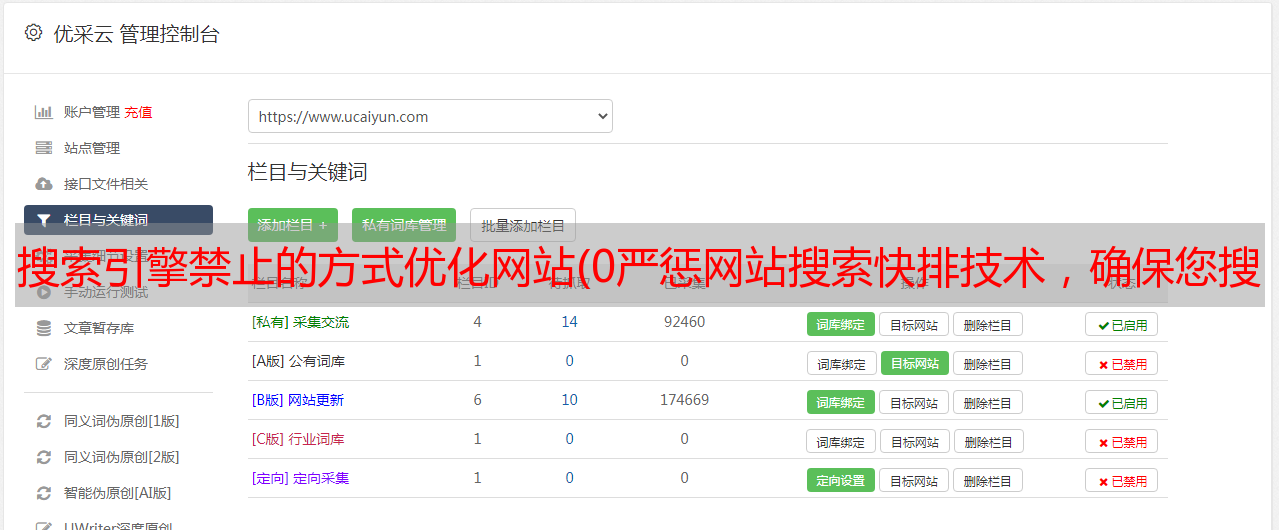This screenshot has height=530, width=1279.
Task: Click the [A版] 公有词库 column name
Action: [298, 361]
